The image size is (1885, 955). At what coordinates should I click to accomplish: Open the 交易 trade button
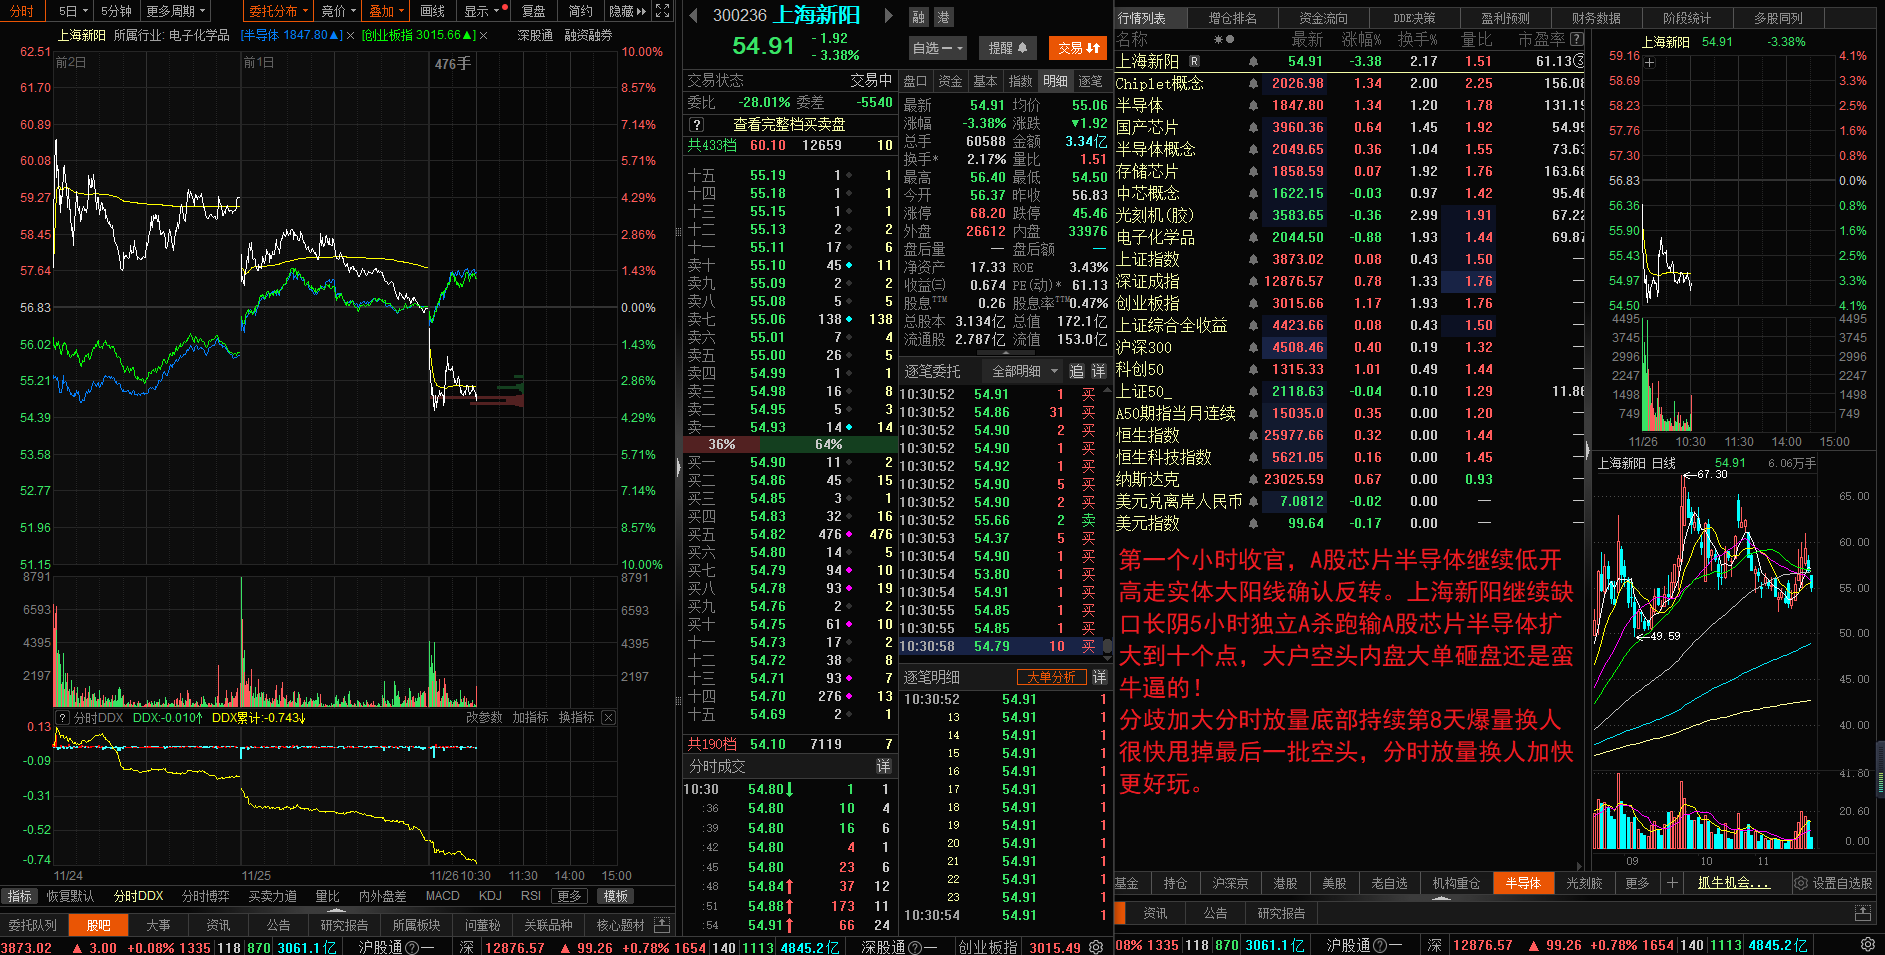1078,48
